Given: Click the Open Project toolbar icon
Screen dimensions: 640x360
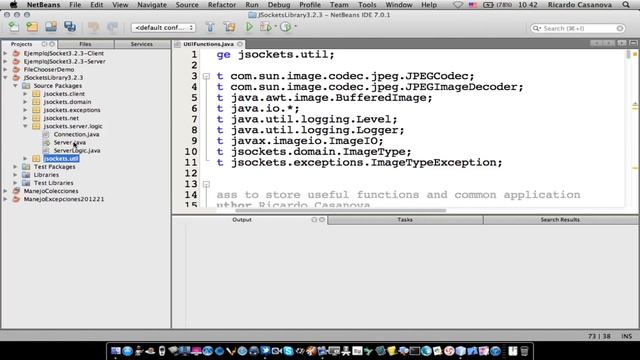Looking at the screenshot, I should tap(51, 27).
